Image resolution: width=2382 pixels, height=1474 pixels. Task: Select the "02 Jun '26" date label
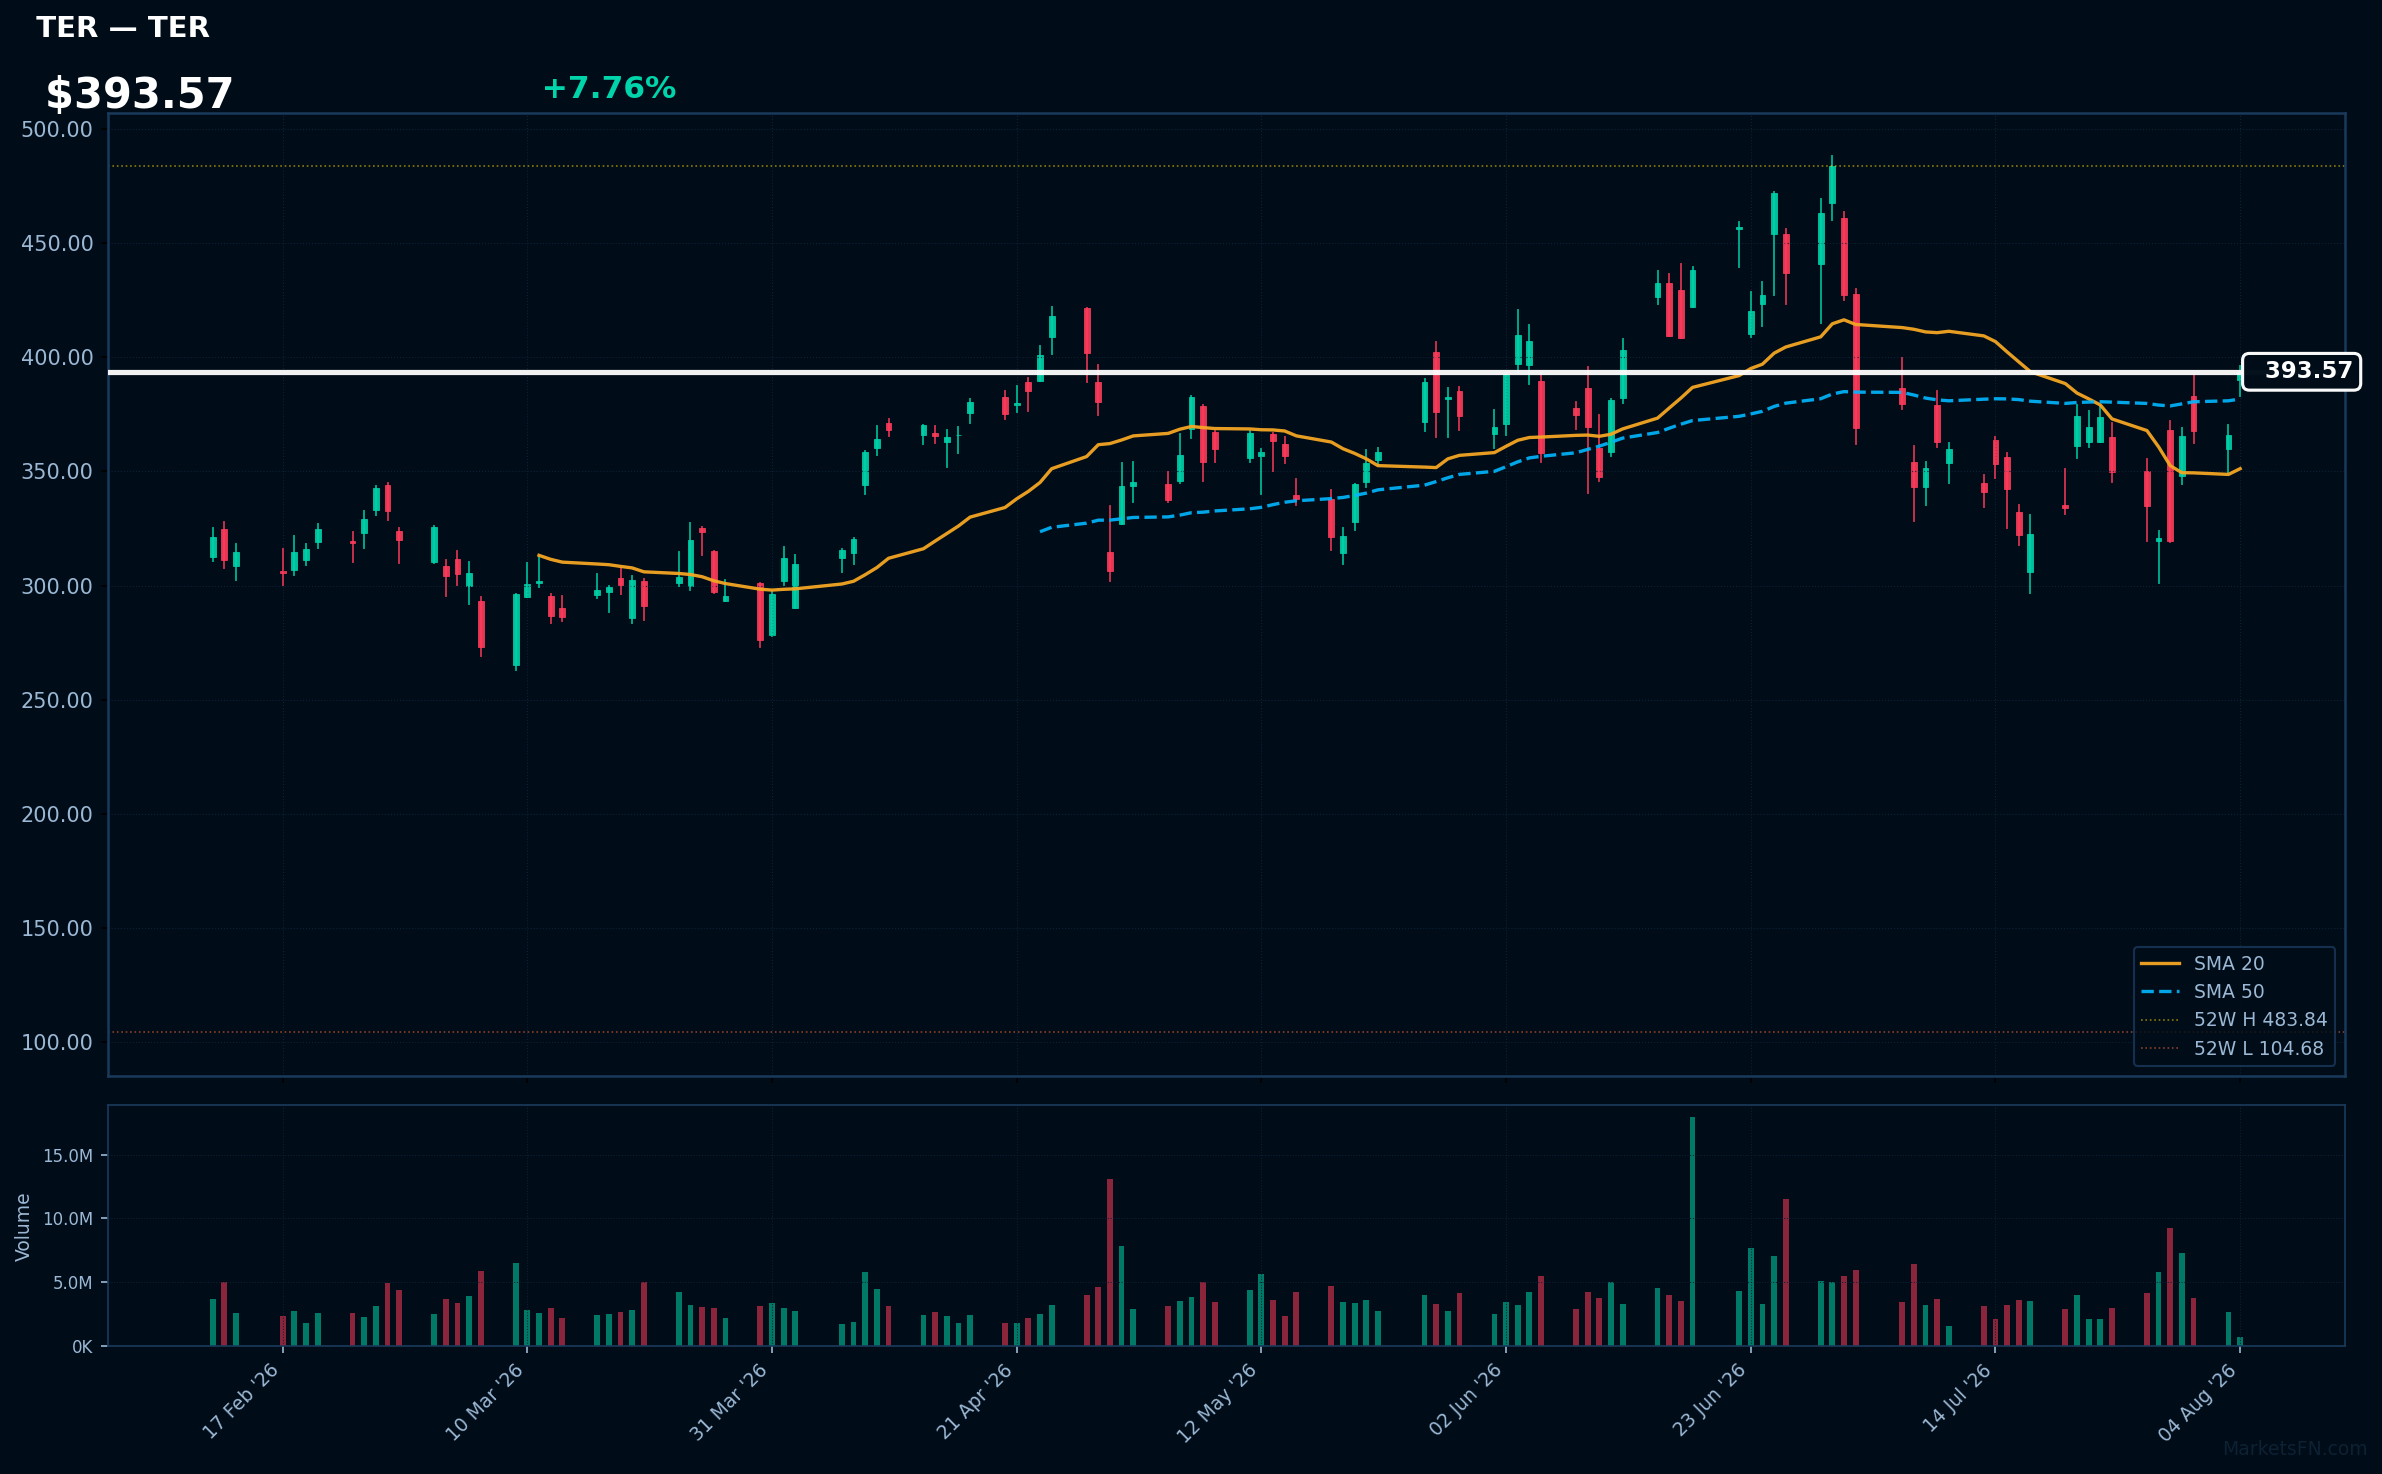(1466, 1400)
